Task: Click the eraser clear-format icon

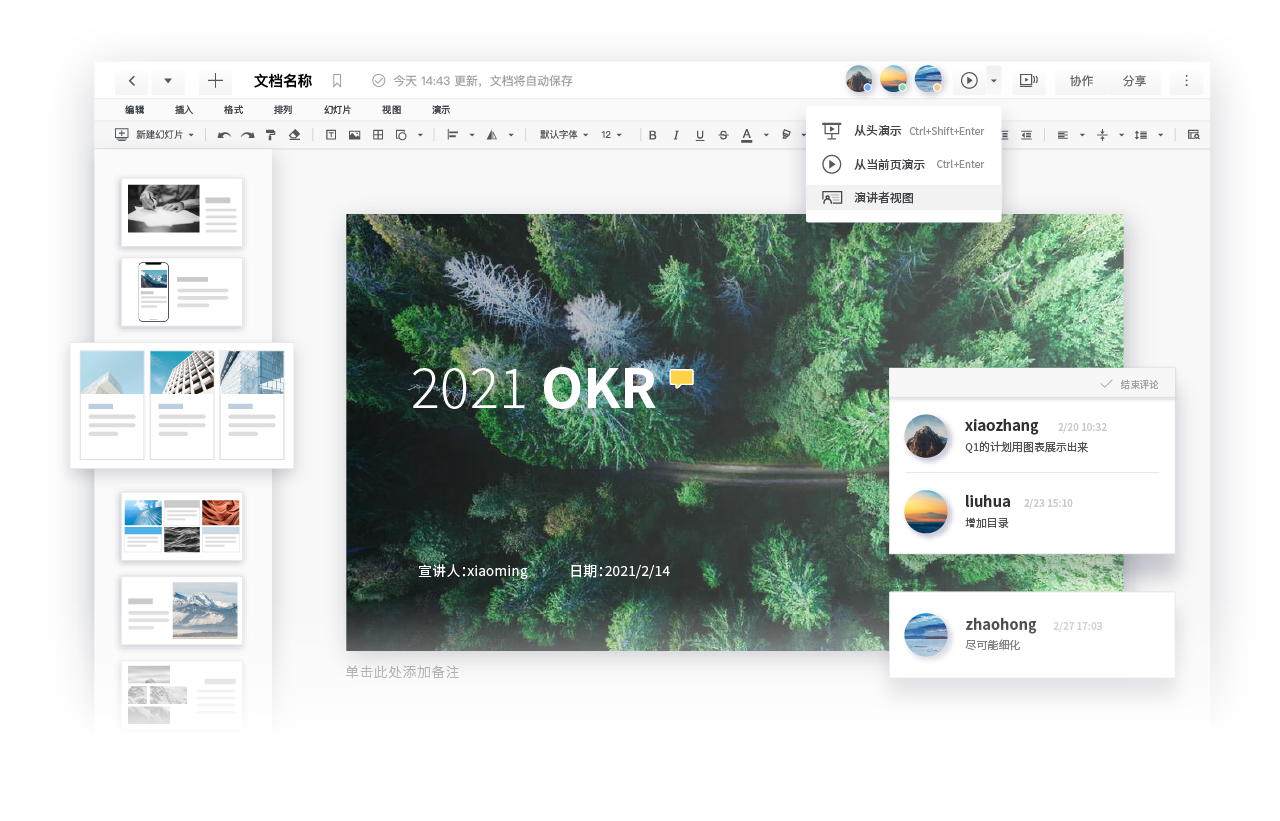Action: coord(294,135)
